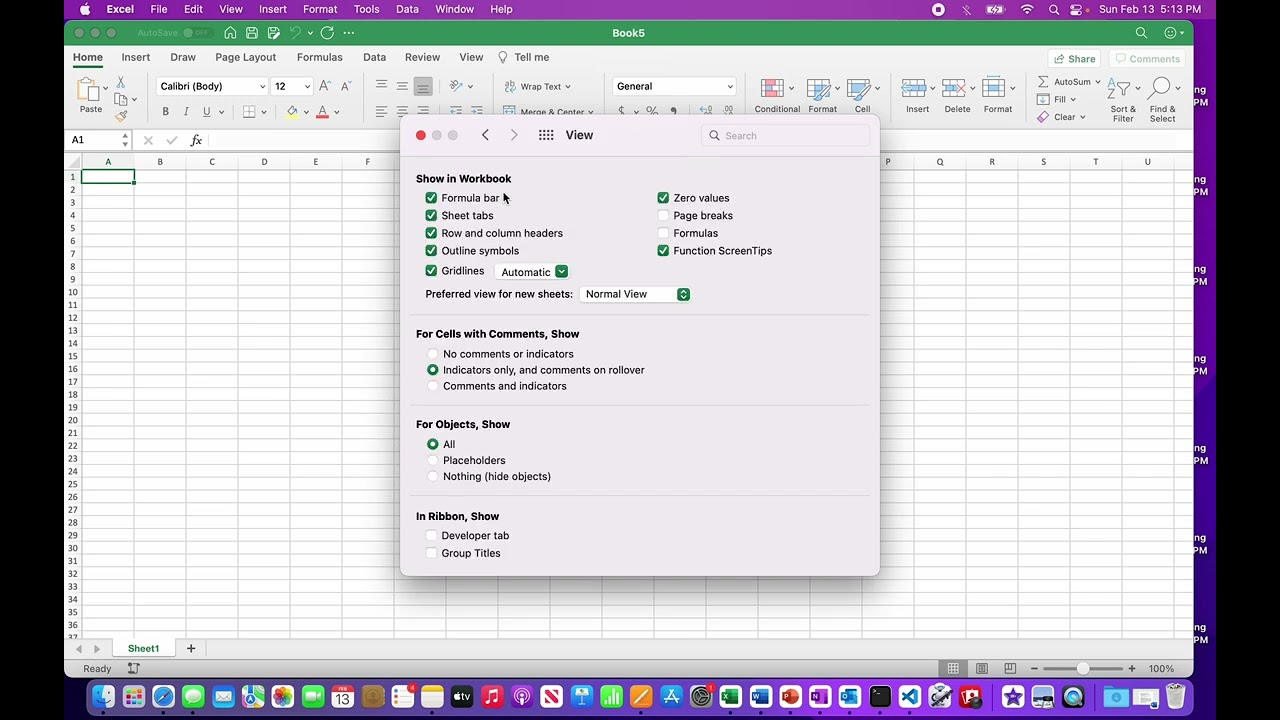Enable the Page breaks checkbox

(663, 216)
